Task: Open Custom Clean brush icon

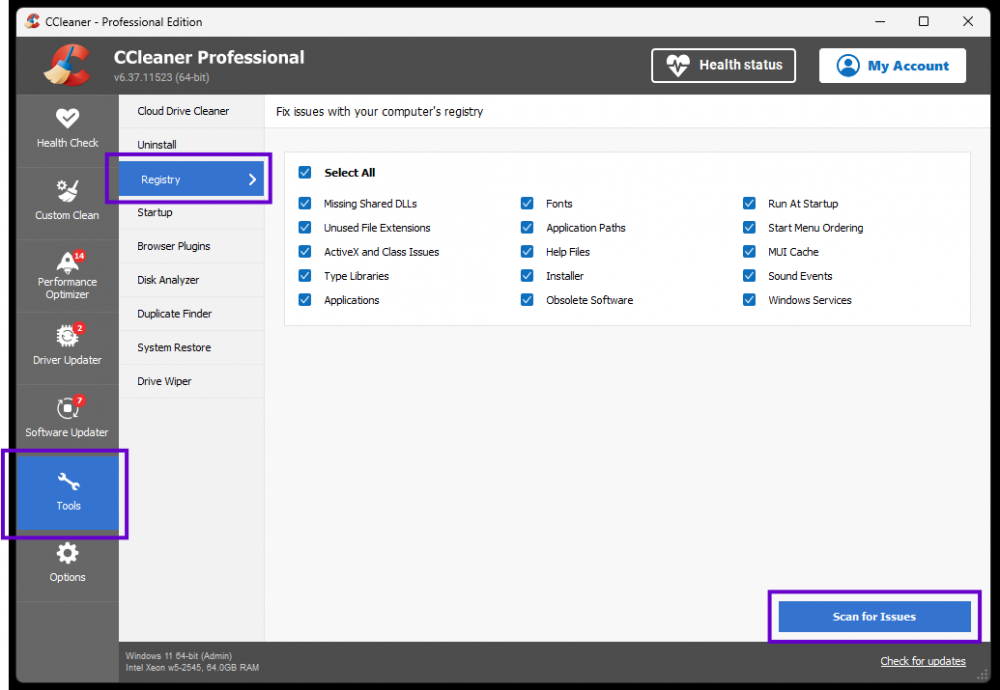Action: pyautogui.click(x=67, y=190)
